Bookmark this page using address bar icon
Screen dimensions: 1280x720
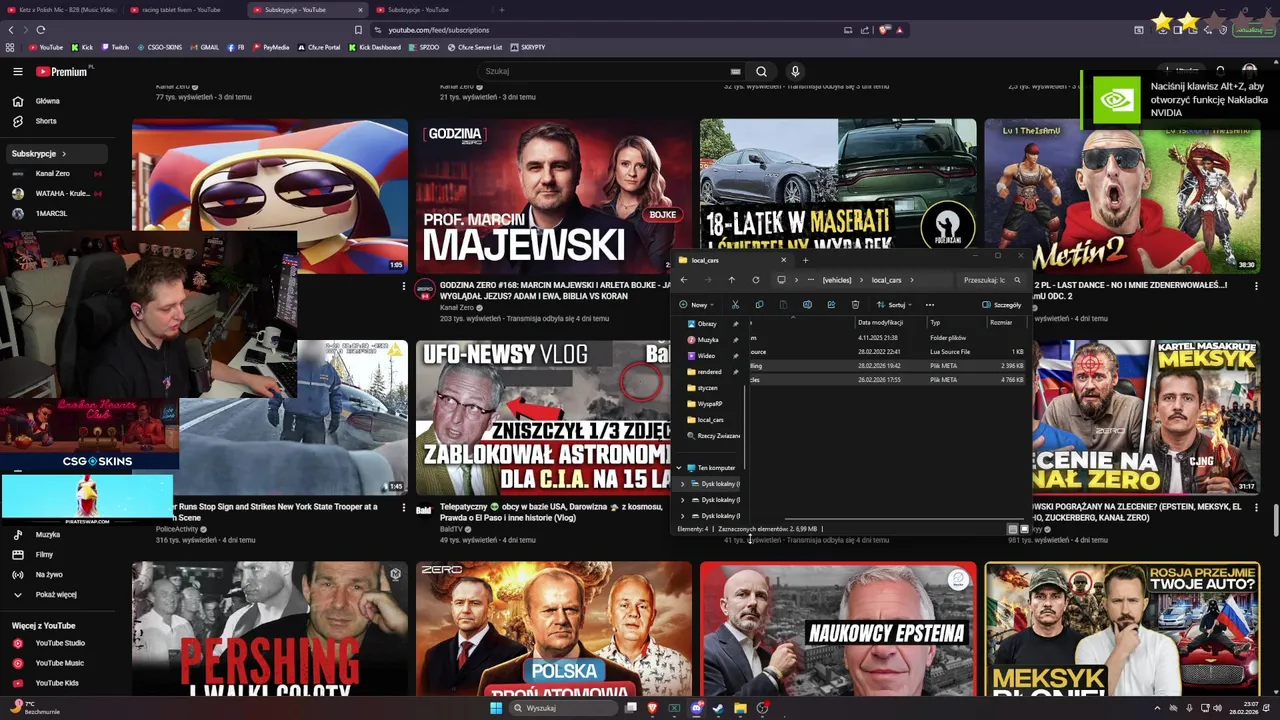tap(358, 30)
